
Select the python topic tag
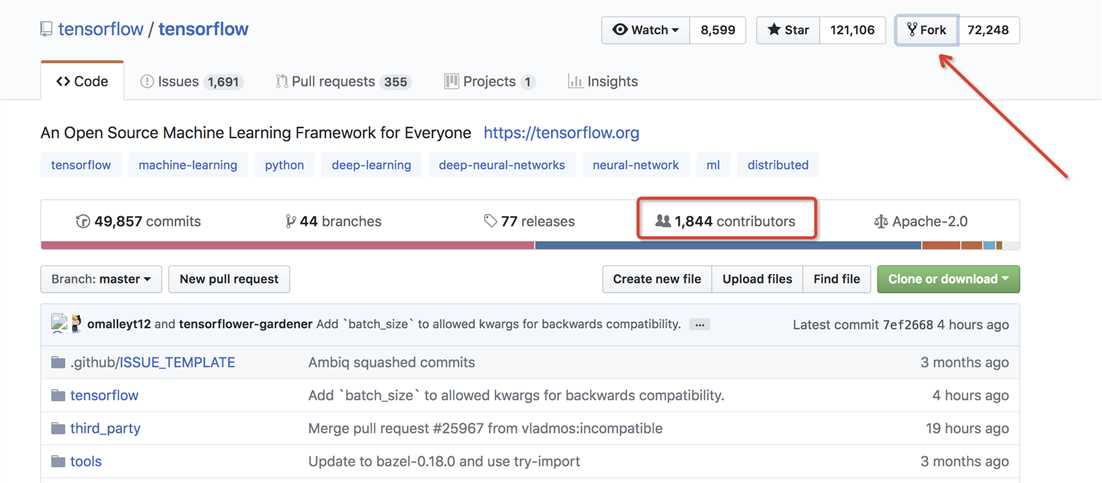[285, 165]
